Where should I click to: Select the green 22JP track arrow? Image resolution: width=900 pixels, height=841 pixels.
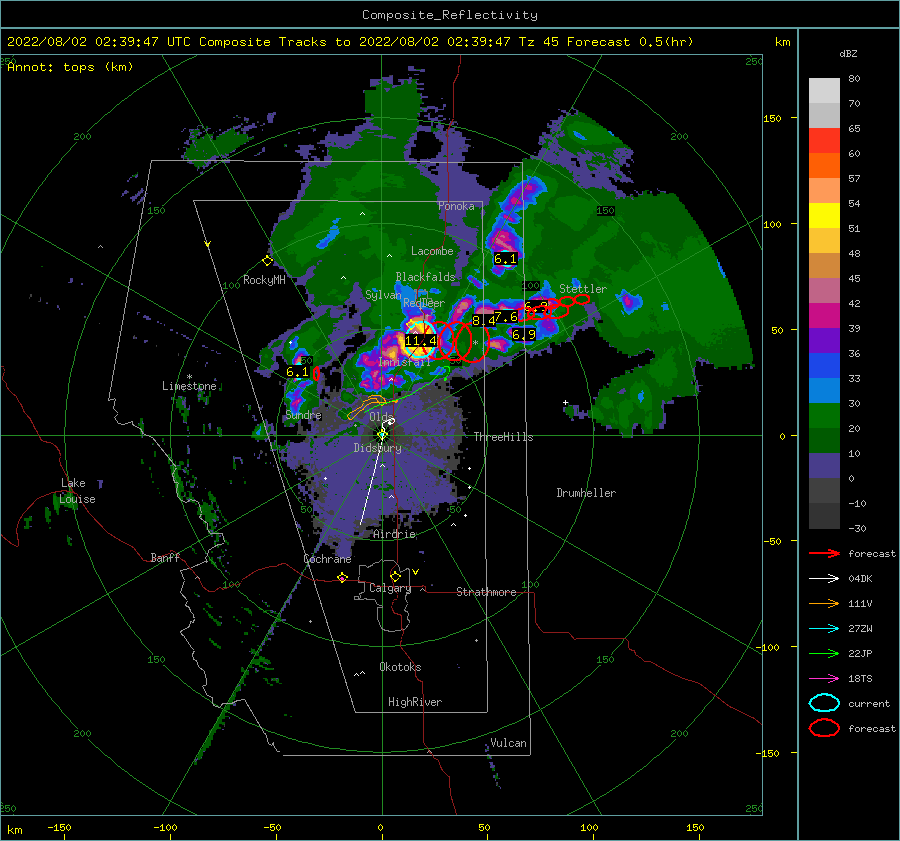click(x=824, y=653)
